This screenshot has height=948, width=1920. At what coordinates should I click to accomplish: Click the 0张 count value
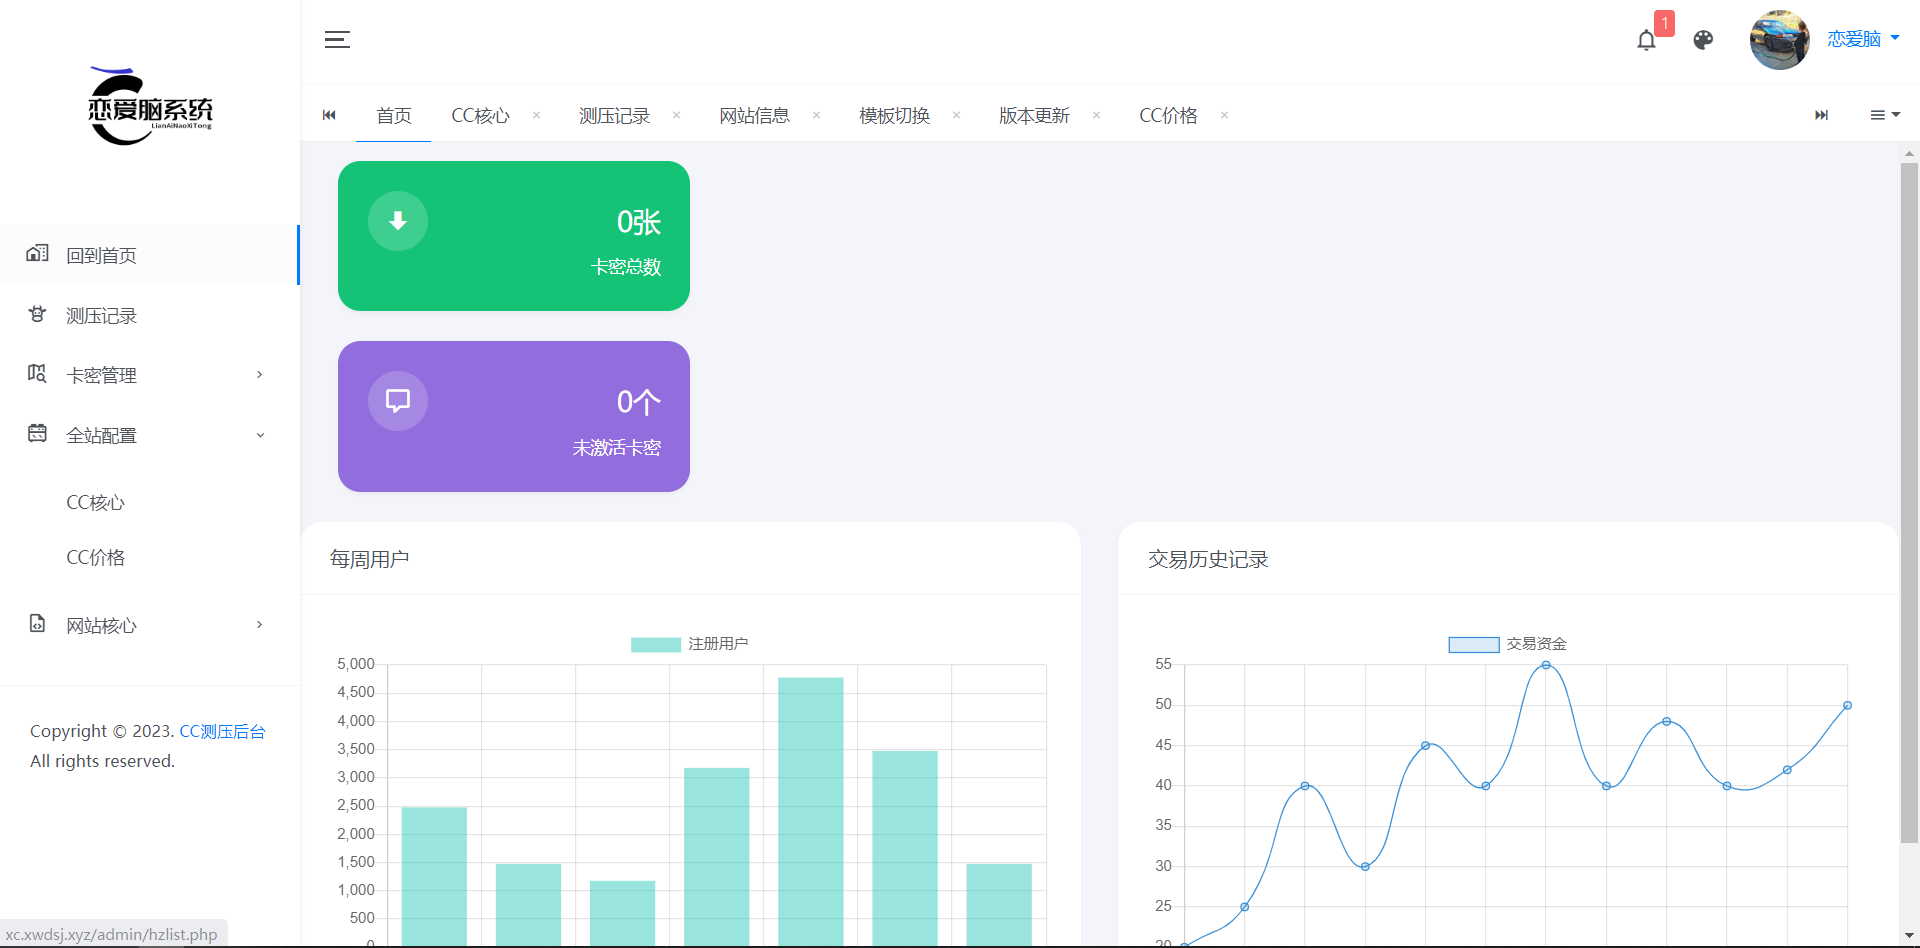click(638, 222)
